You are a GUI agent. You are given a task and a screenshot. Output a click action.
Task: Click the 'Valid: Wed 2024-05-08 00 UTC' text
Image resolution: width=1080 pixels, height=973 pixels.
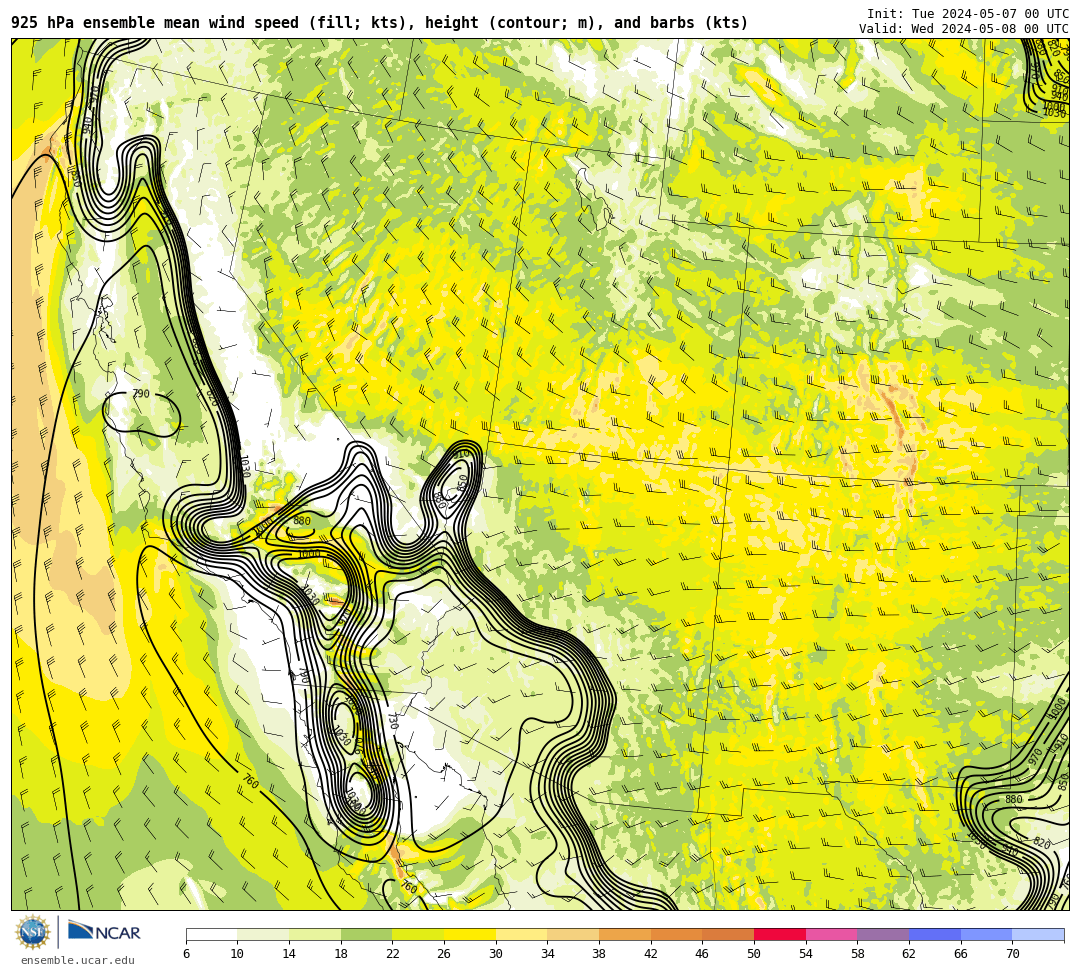click(x=964, y=28)
